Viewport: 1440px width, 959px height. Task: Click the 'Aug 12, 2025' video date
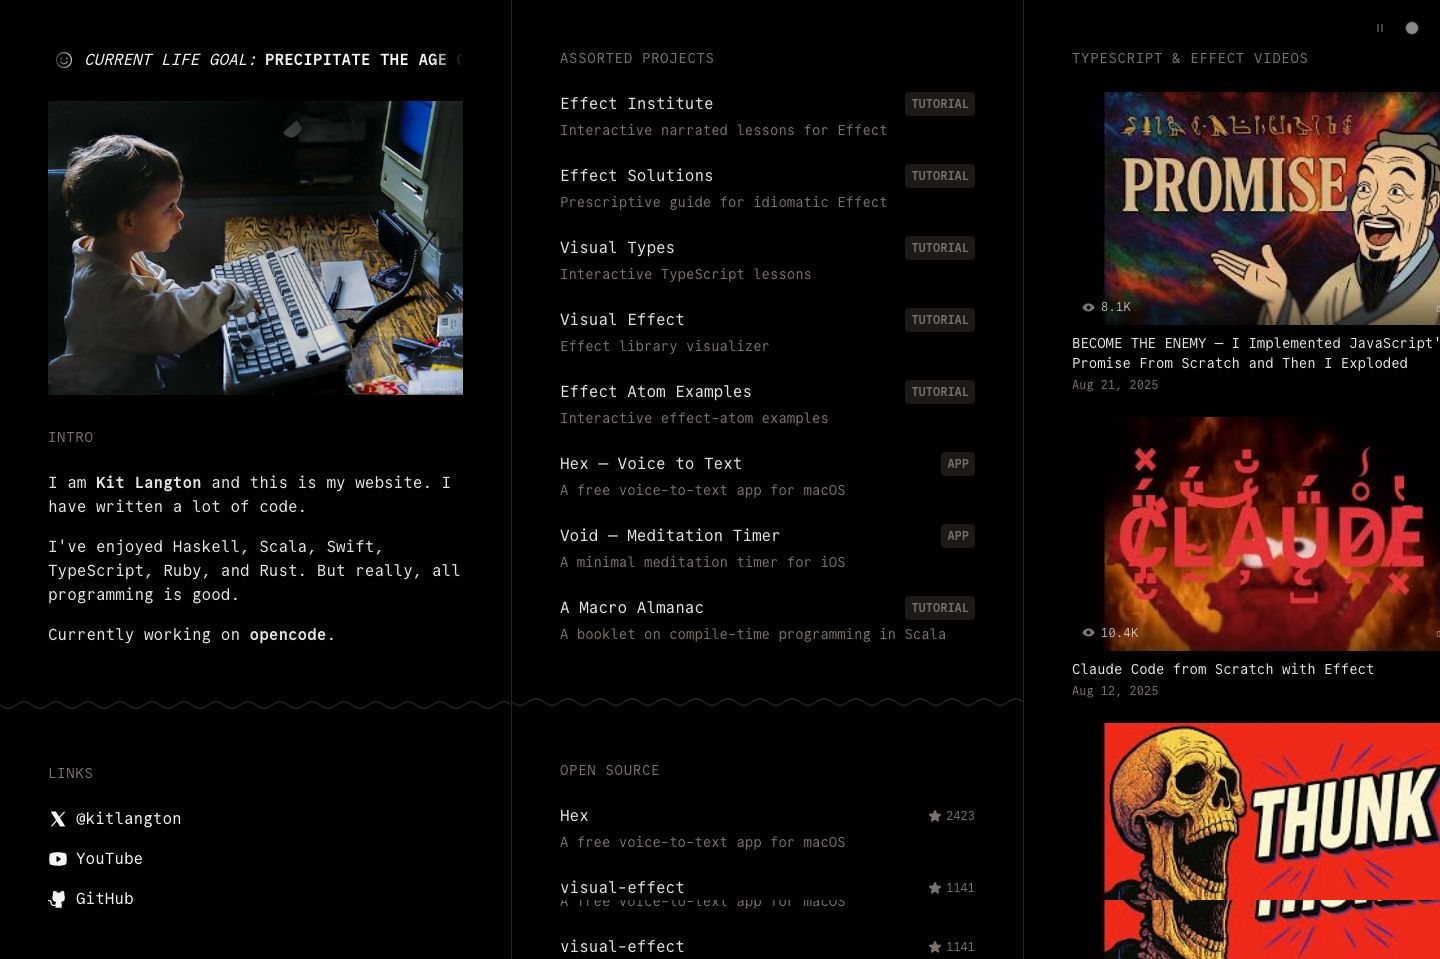pyautogui.click(x=1115, y=691)
